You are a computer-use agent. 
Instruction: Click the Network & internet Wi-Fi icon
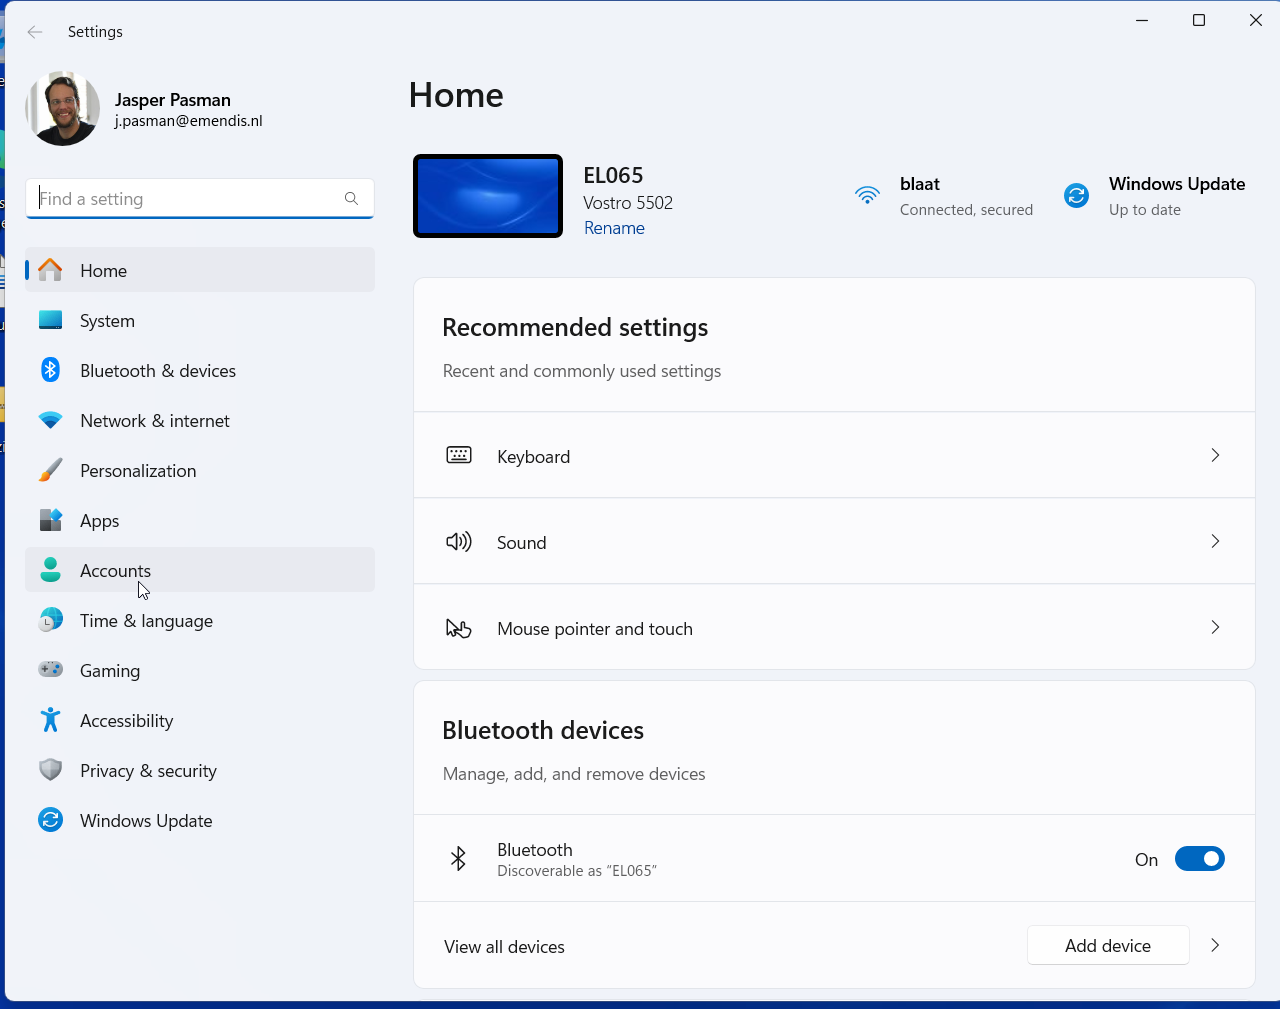50,421
